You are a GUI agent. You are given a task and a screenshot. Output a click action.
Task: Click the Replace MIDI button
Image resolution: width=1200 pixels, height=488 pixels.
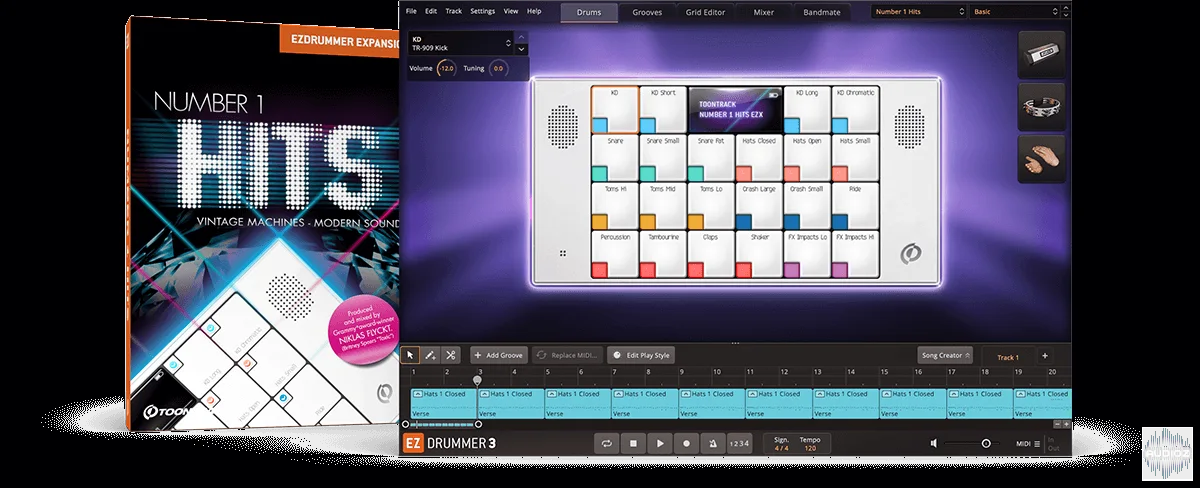(566, 355)
